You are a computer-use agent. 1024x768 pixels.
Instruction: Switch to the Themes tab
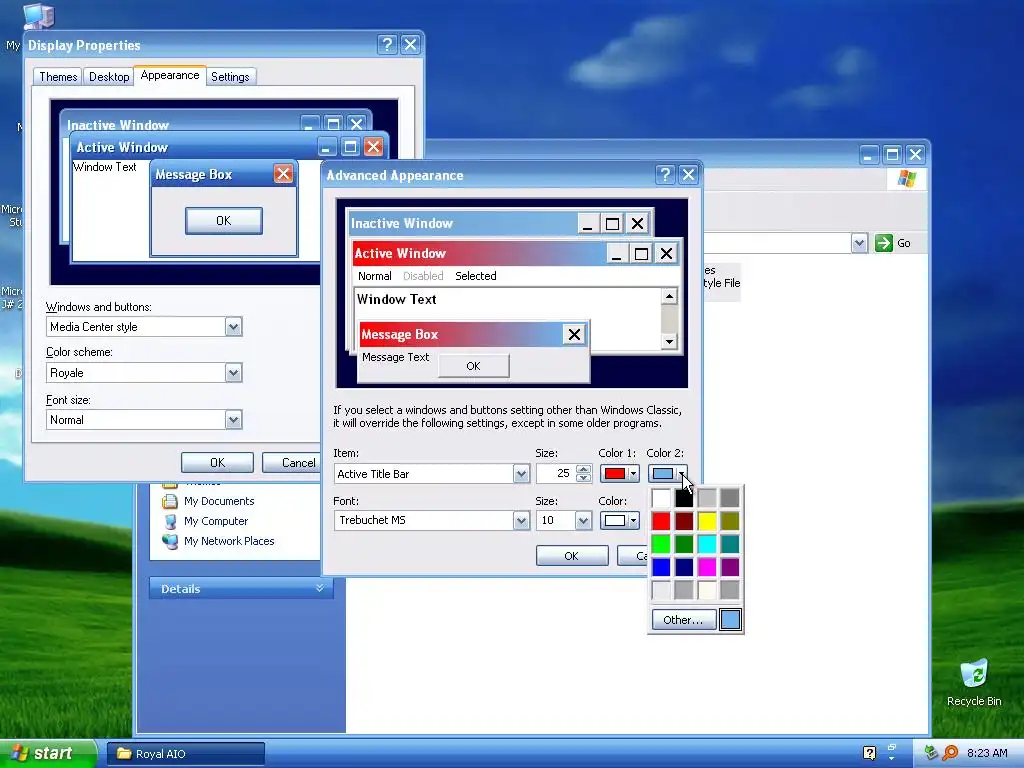tap(58, 77)
